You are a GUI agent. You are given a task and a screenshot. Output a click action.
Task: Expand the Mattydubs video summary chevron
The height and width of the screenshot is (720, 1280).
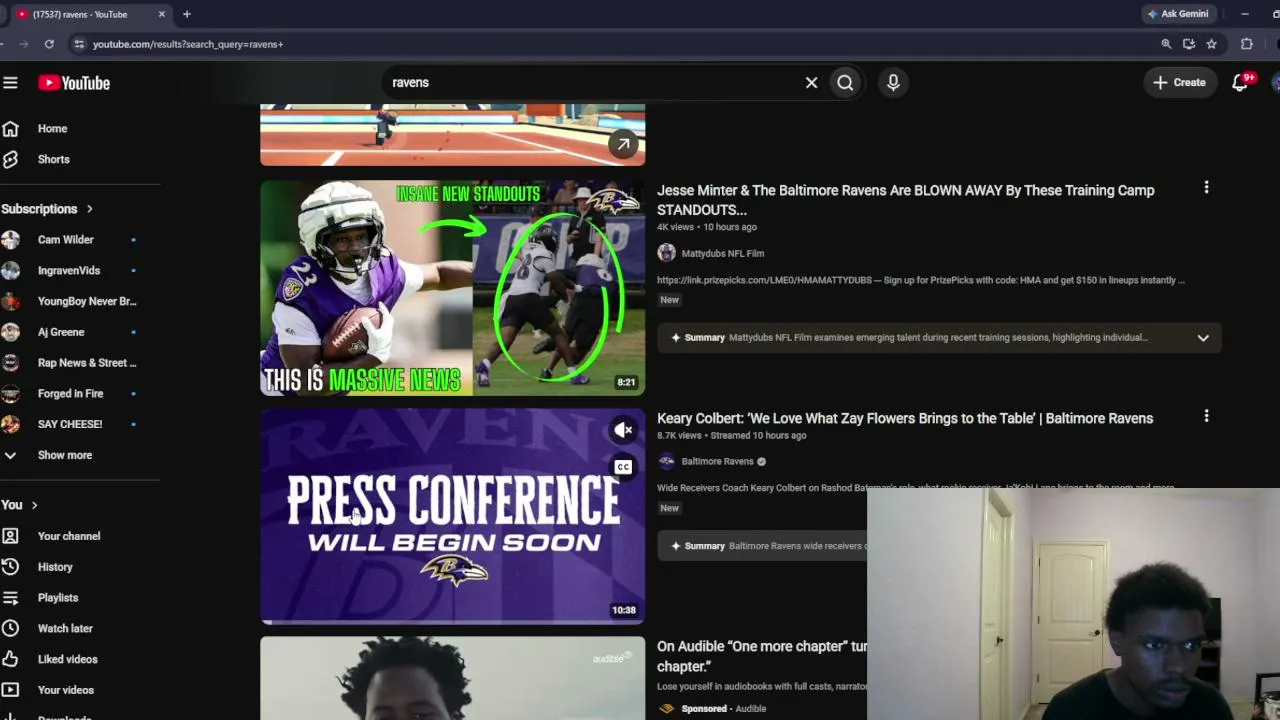1203,338
